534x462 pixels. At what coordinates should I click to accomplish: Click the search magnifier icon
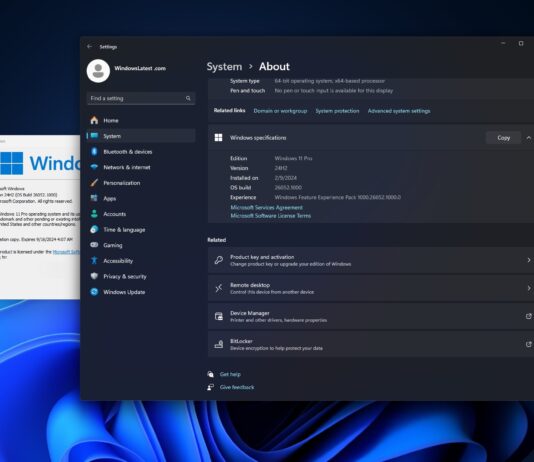point(188,98)
